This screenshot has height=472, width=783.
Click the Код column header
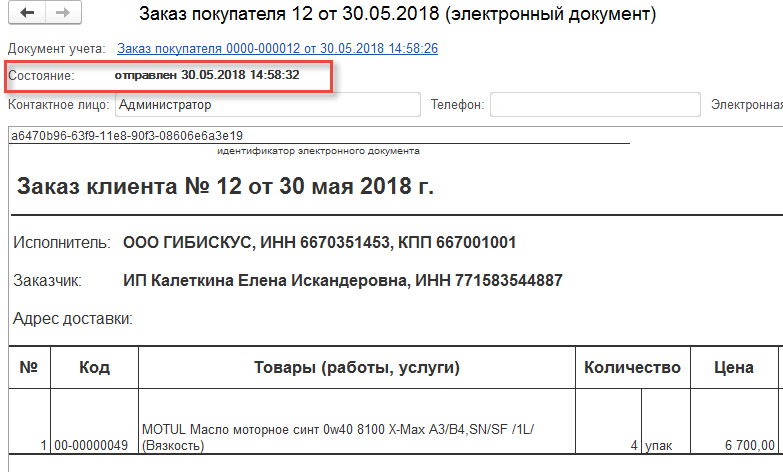coord(94,368)
